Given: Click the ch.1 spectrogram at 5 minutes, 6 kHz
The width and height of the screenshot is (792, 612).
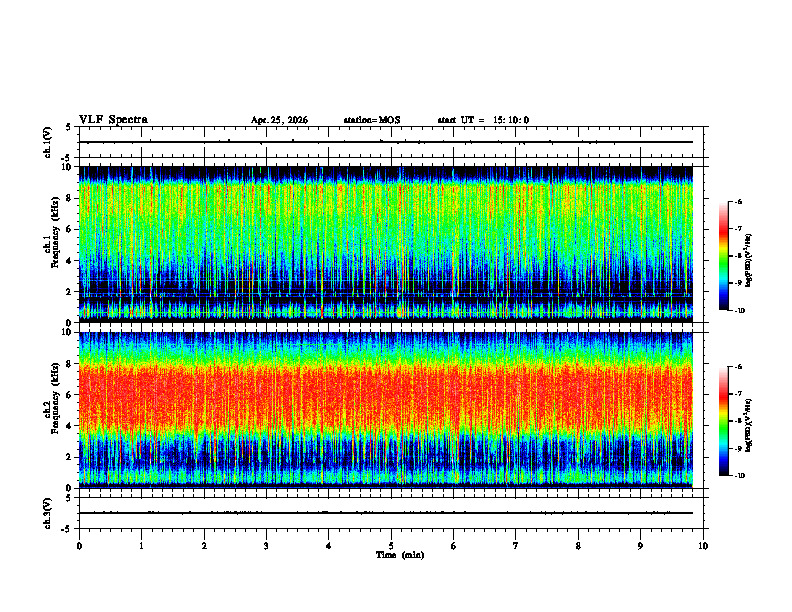Looking at the screenshot, I should point(391,229).
